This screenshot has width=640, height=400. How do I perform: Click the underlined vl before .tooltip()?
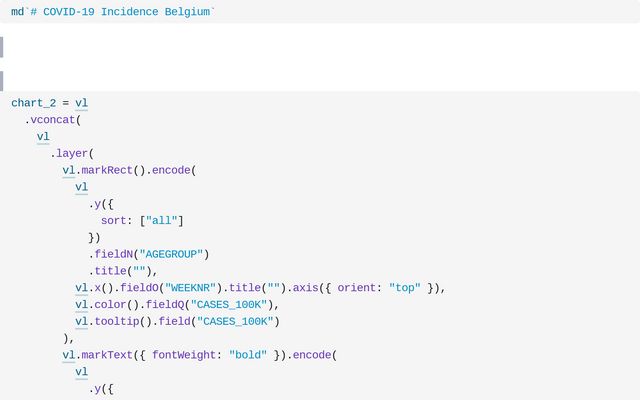81,322
